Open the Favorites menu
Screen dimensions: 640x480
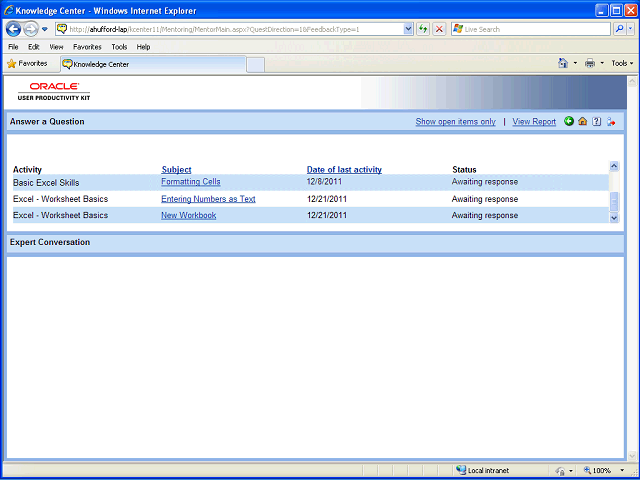click(87, 47)
